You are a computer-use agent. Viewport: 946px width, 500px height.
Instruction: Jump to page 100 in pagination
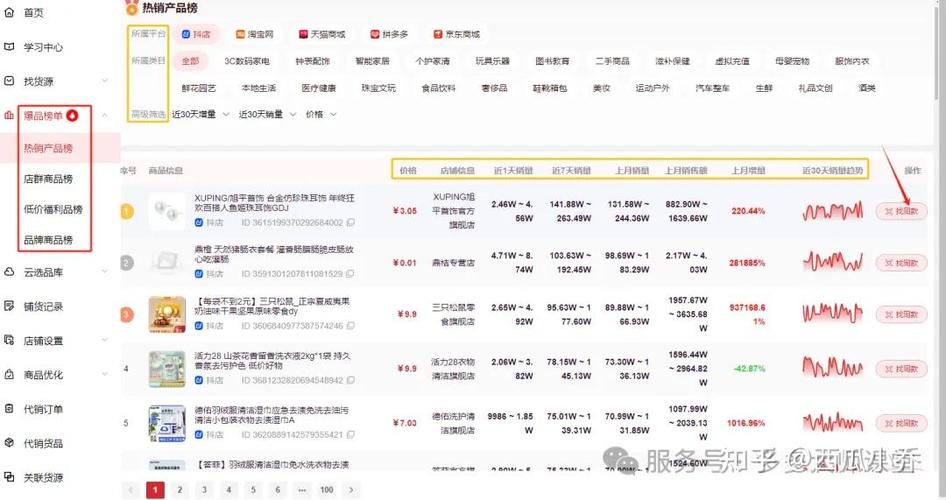pos(326,490)
